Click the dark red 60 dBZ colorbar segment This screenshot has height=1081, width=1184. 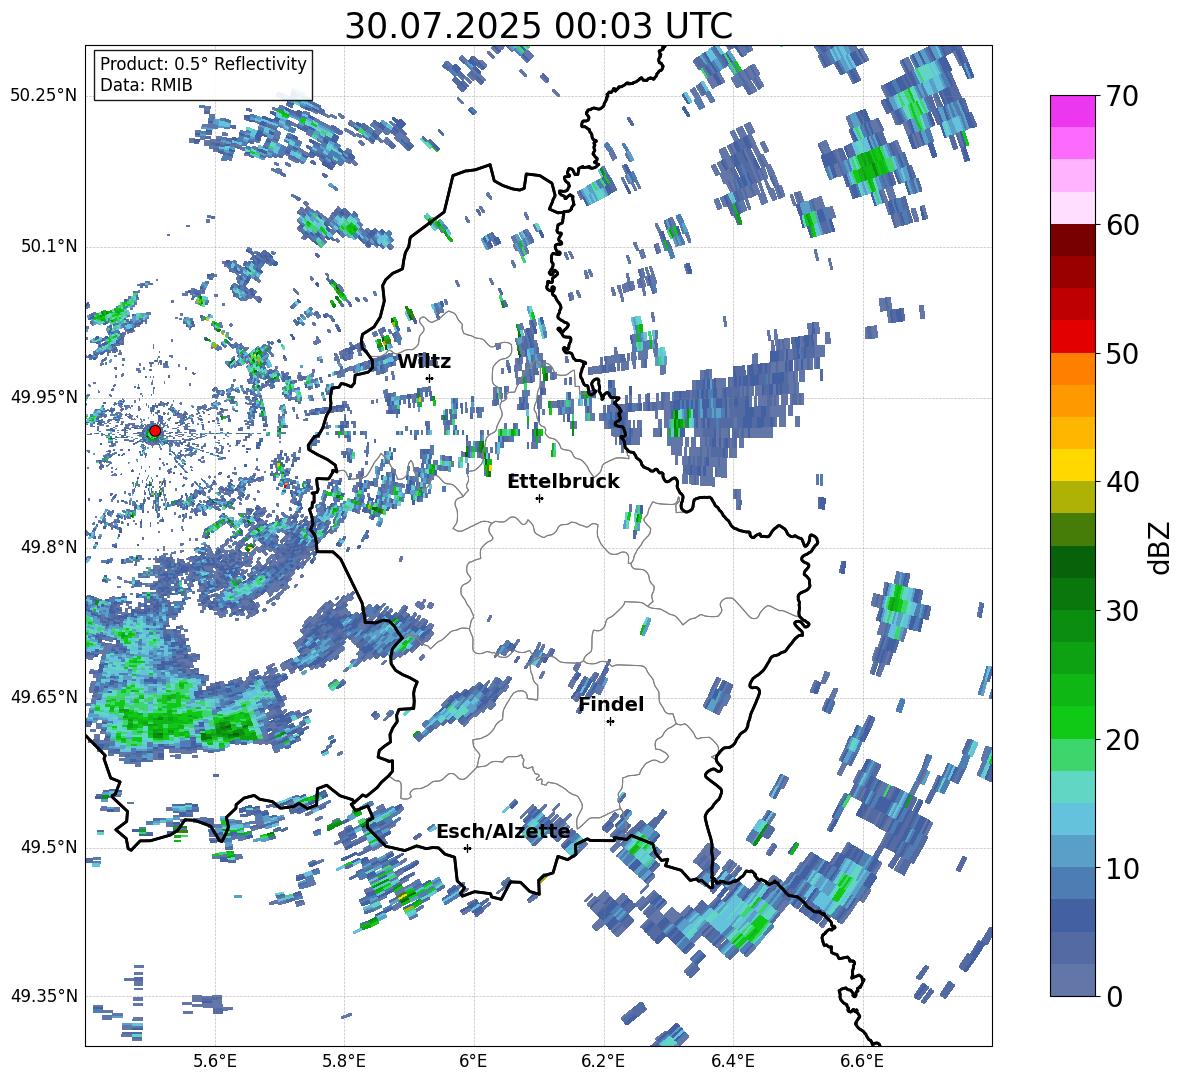(x=1072, y=239)
